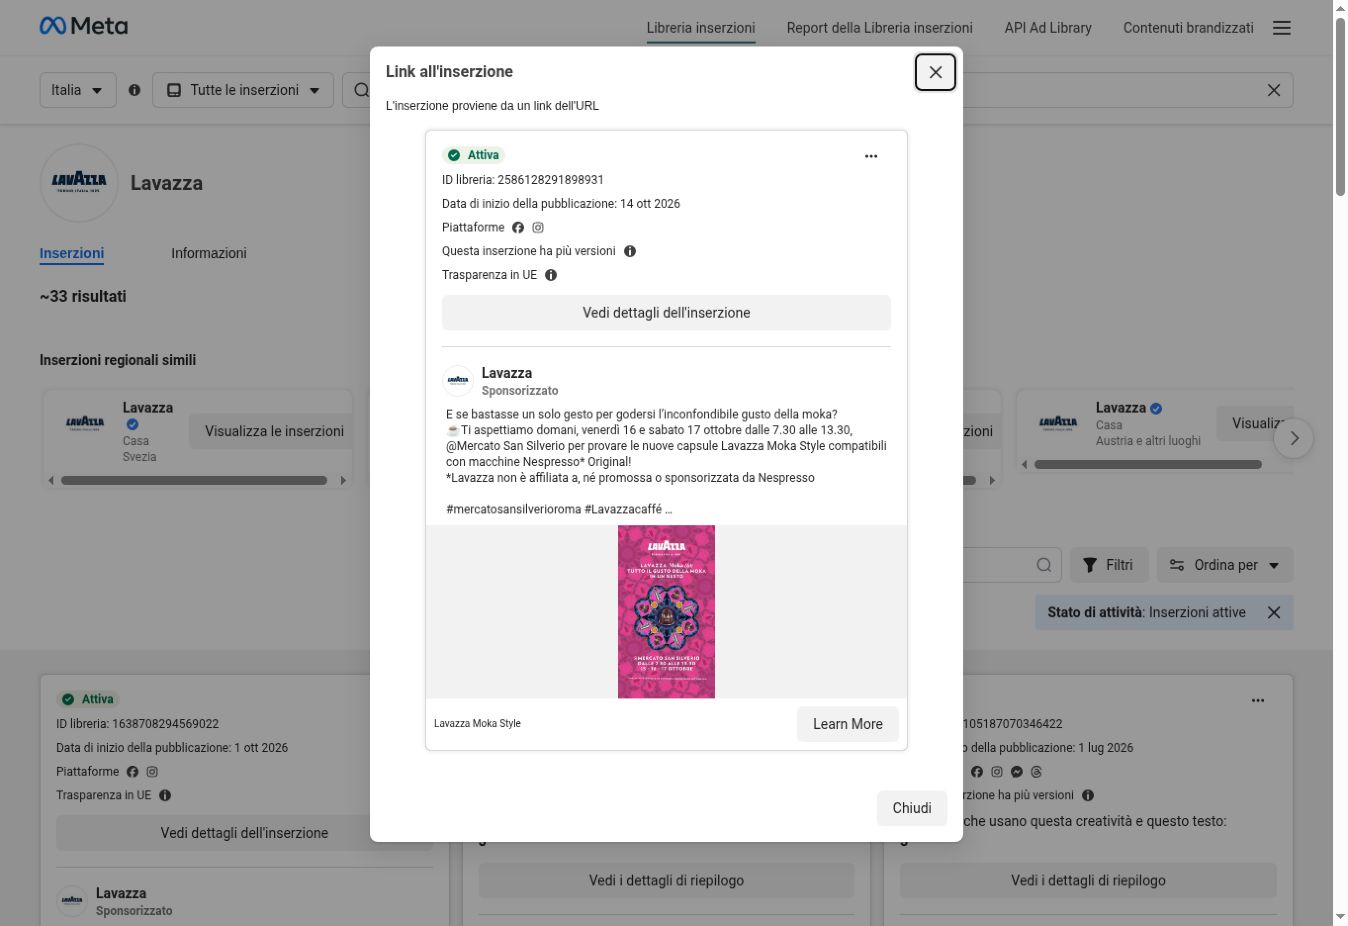This screenshot has width=1348, height=926.
Task: Open the three-dot menu in the dialog's ad card
Action: point(871,156)
